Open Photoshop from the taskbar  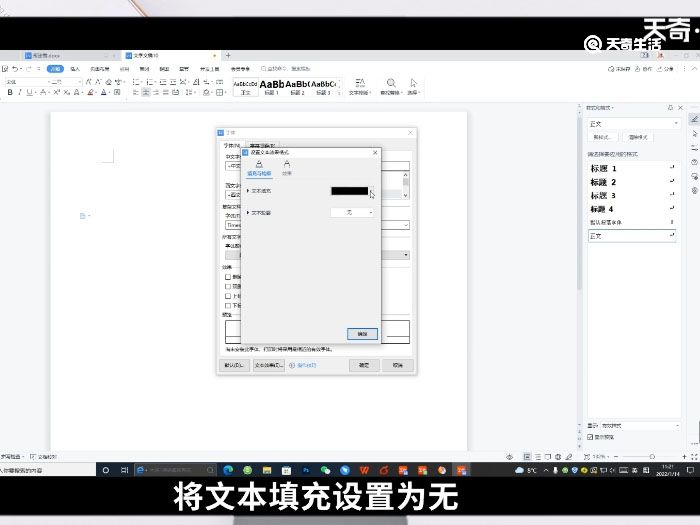(306, 470)
